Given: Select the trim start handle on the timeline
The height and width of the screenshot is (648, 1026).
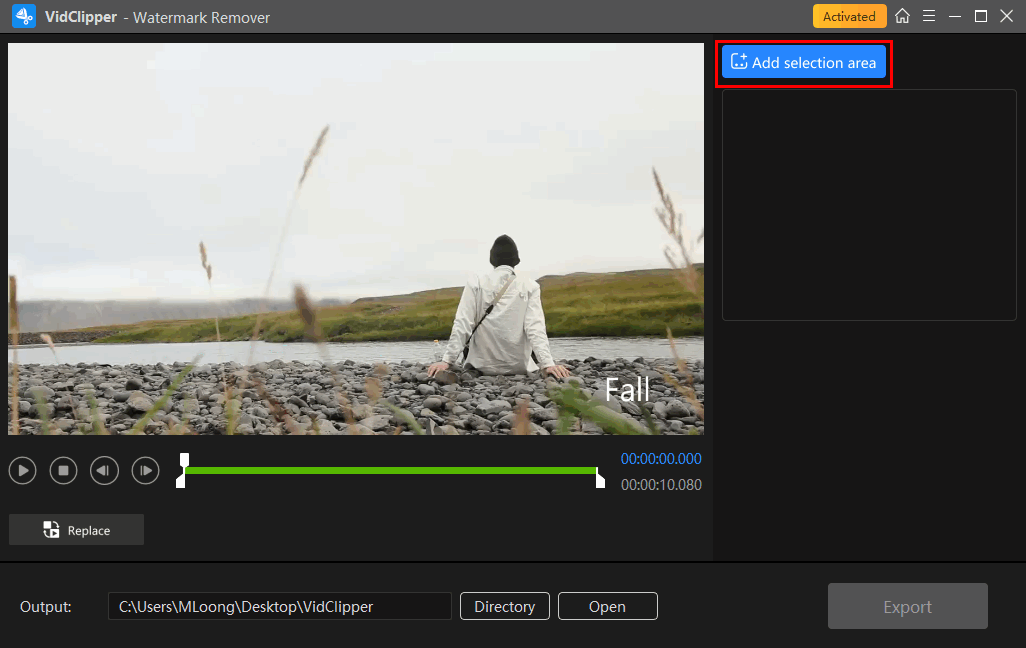Looking at the screenshot, I should coord(182,470).
